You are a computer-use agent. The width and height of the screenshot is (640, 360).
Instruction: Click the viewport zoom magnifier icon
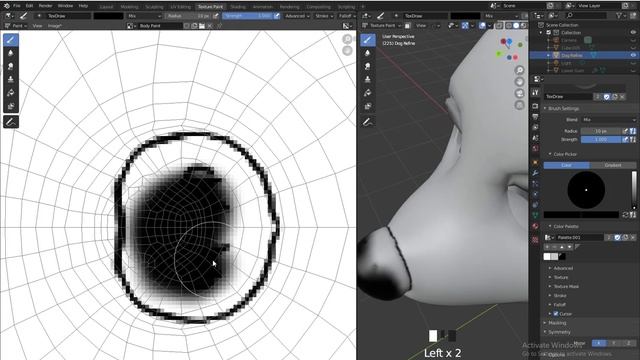click(519, 70)
